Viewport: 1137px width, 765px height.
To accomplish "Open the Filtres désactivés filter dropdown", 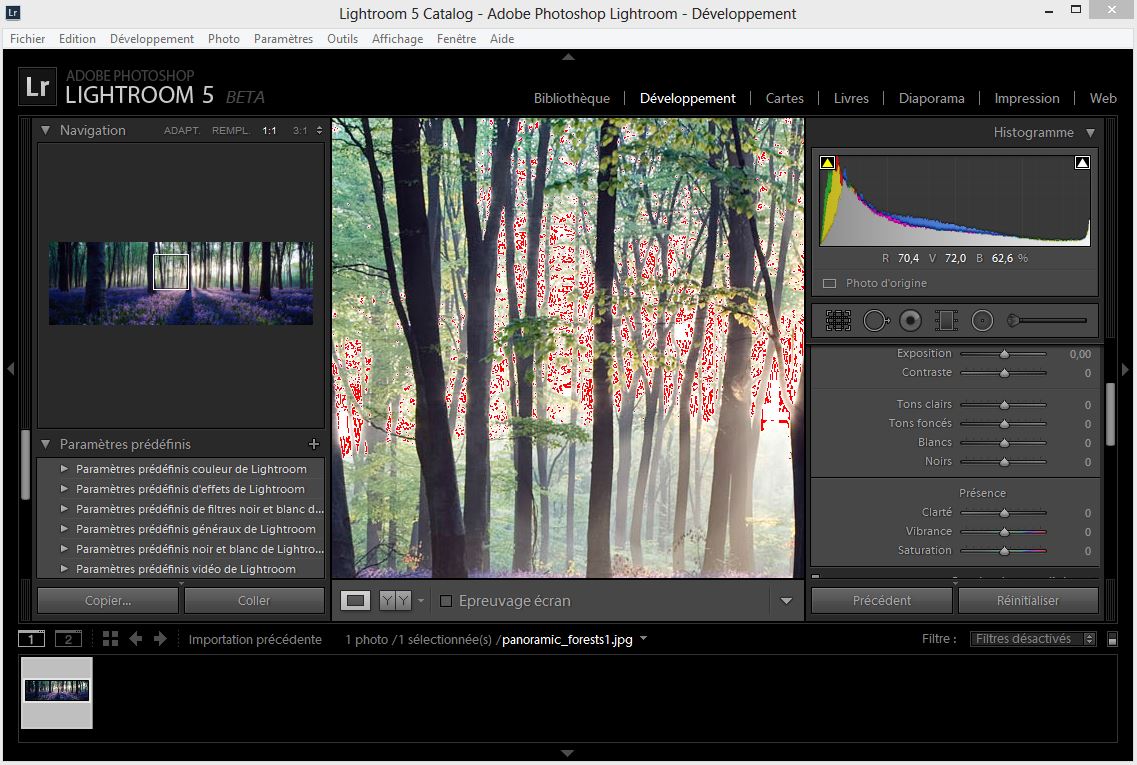I will (x=1032, y=638).
